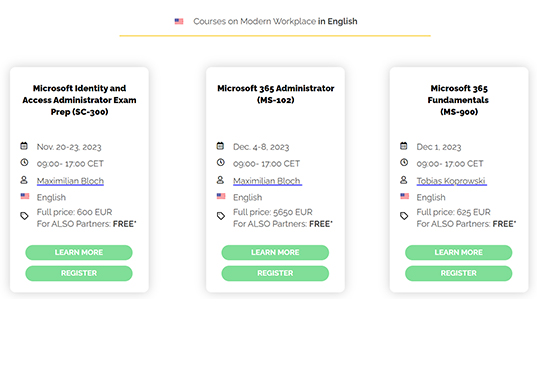Register for the MS-900 Fundamentals course

459,273
